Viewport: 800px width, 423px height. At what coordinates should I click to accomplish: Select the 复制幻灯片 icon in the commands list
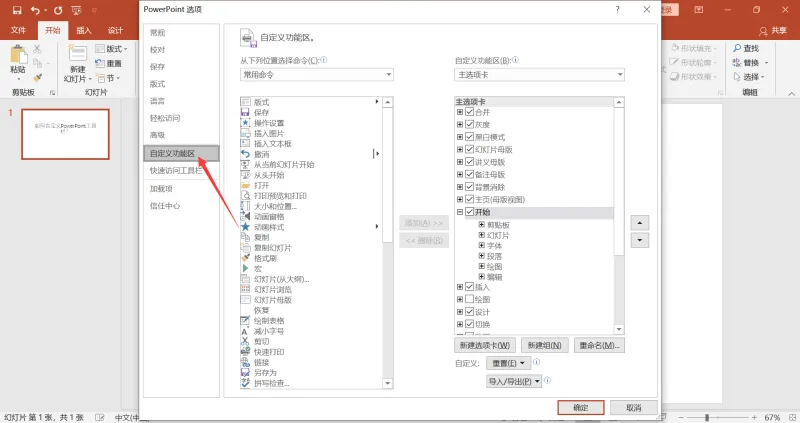coord(245,247)
